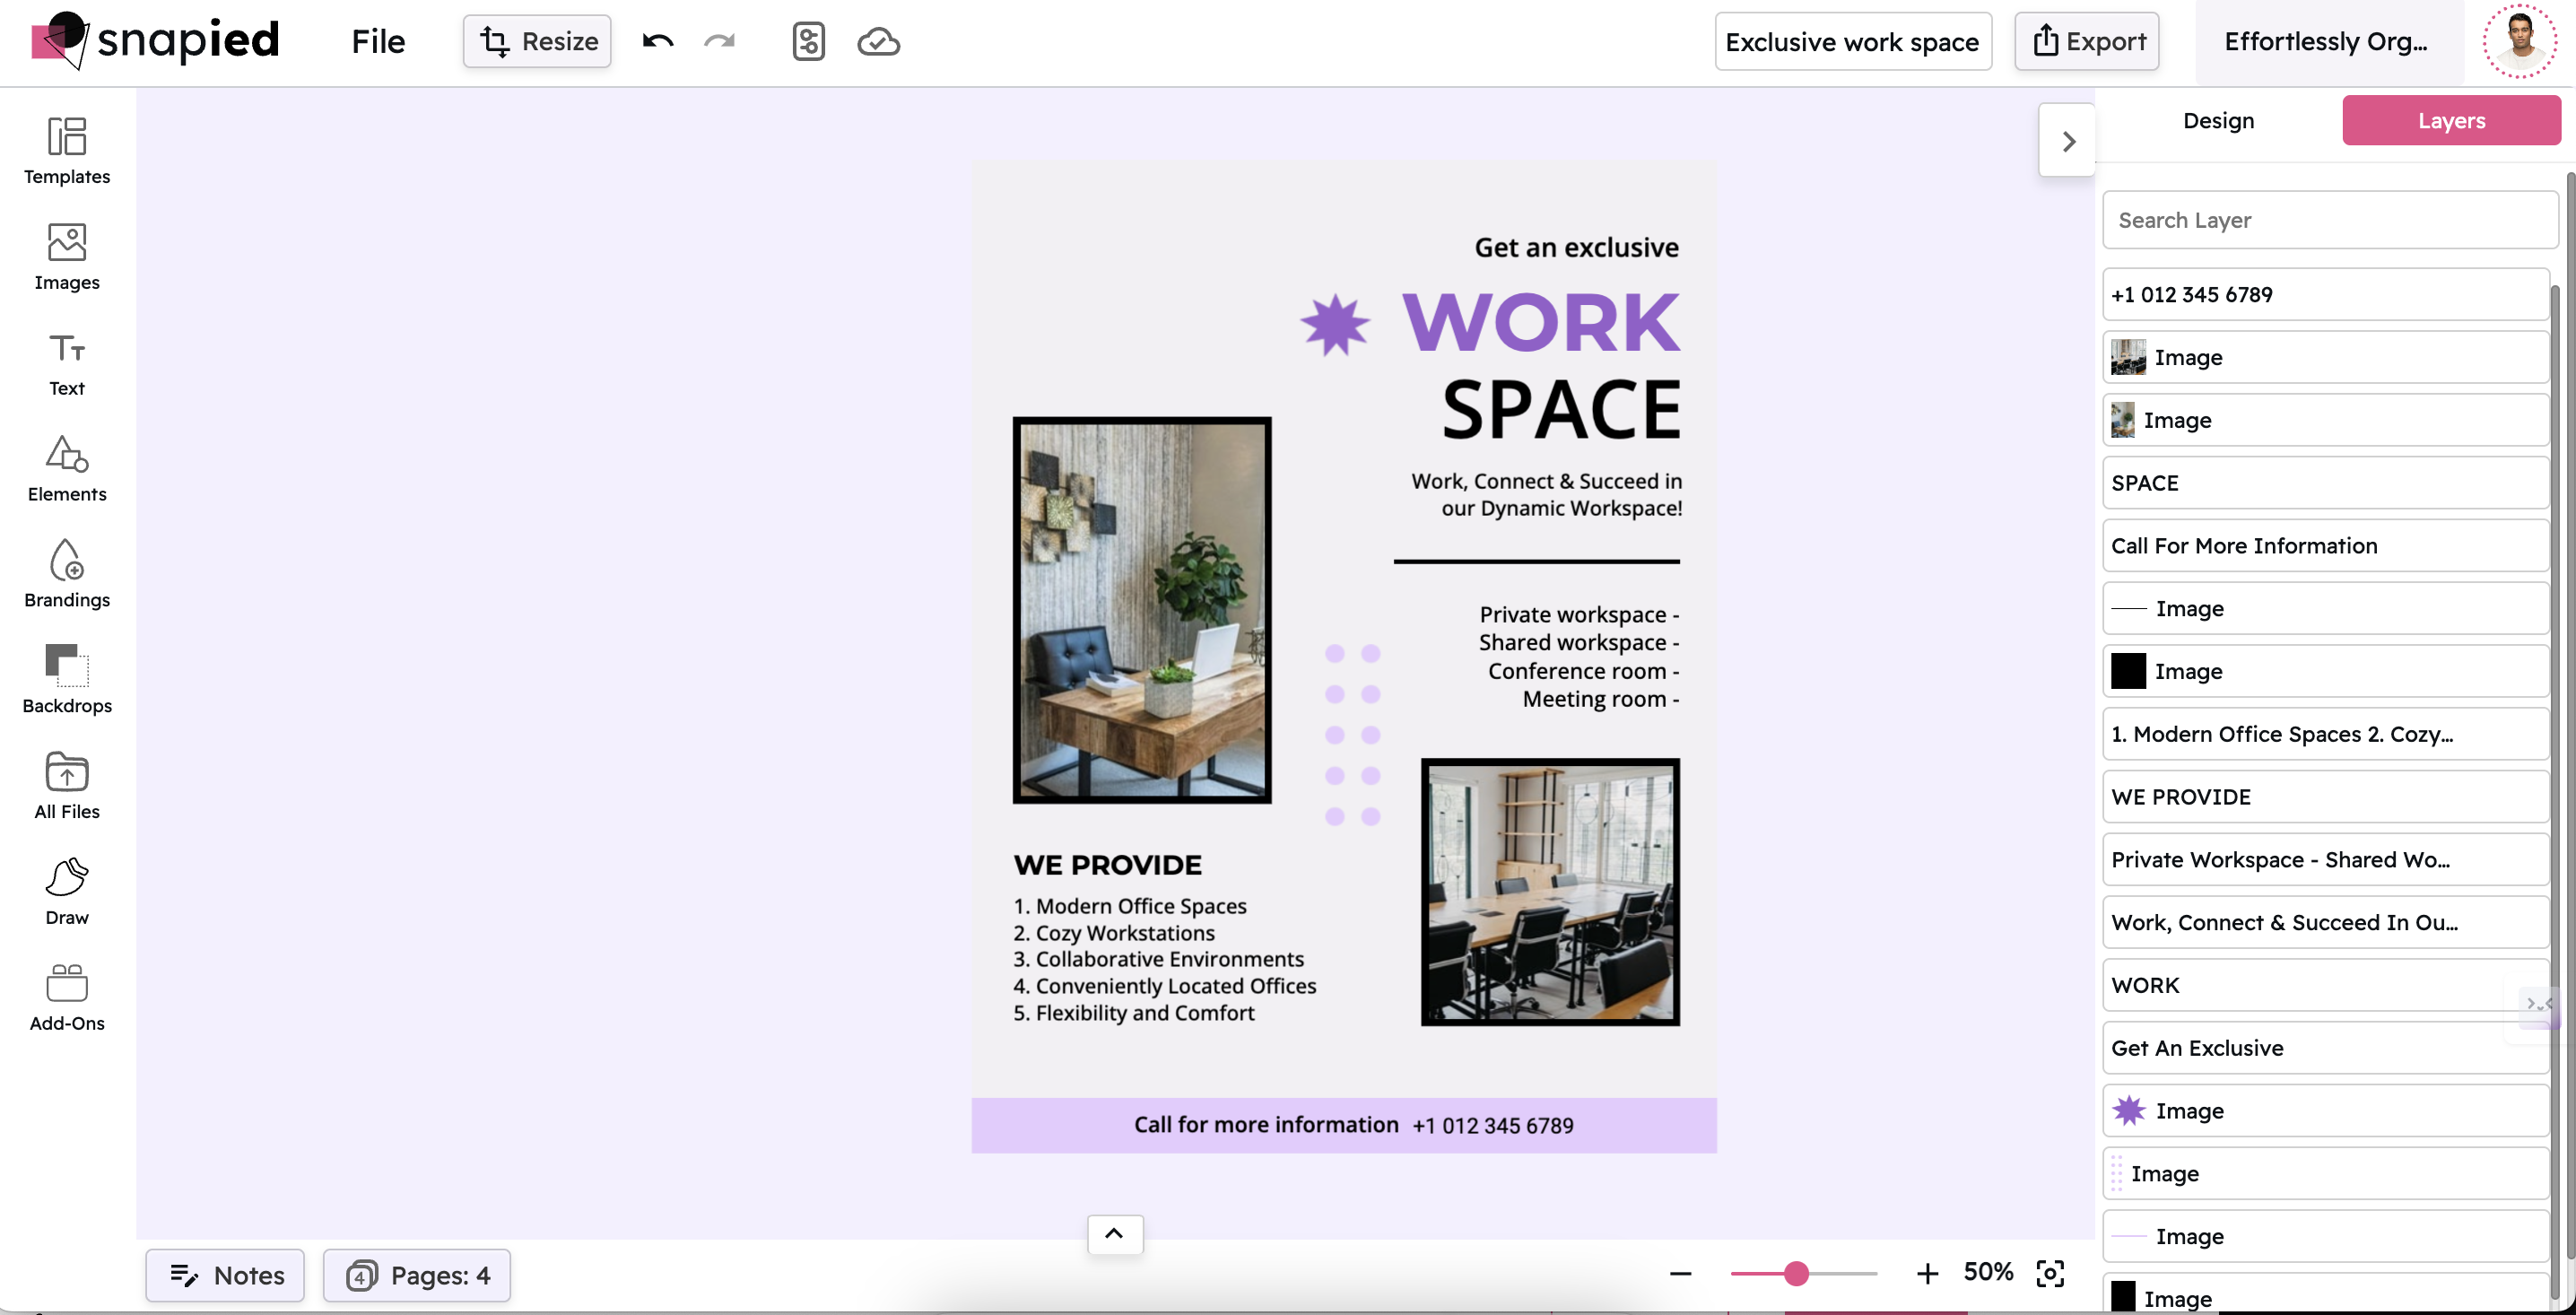This screenshot has height=1315, width=2576.
Task: Open the Backdrops panel
Action: tap(67, 680)
